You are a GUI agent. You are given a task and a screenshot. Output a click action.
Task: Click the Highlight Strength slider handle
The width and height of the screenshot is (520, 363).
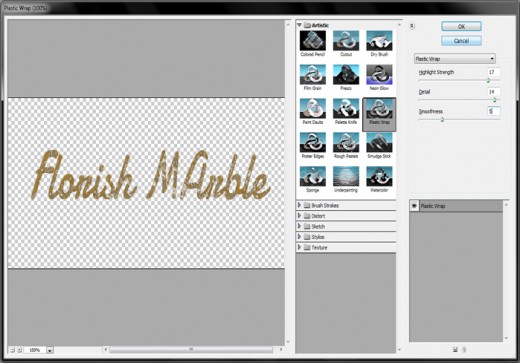point(488,80)
